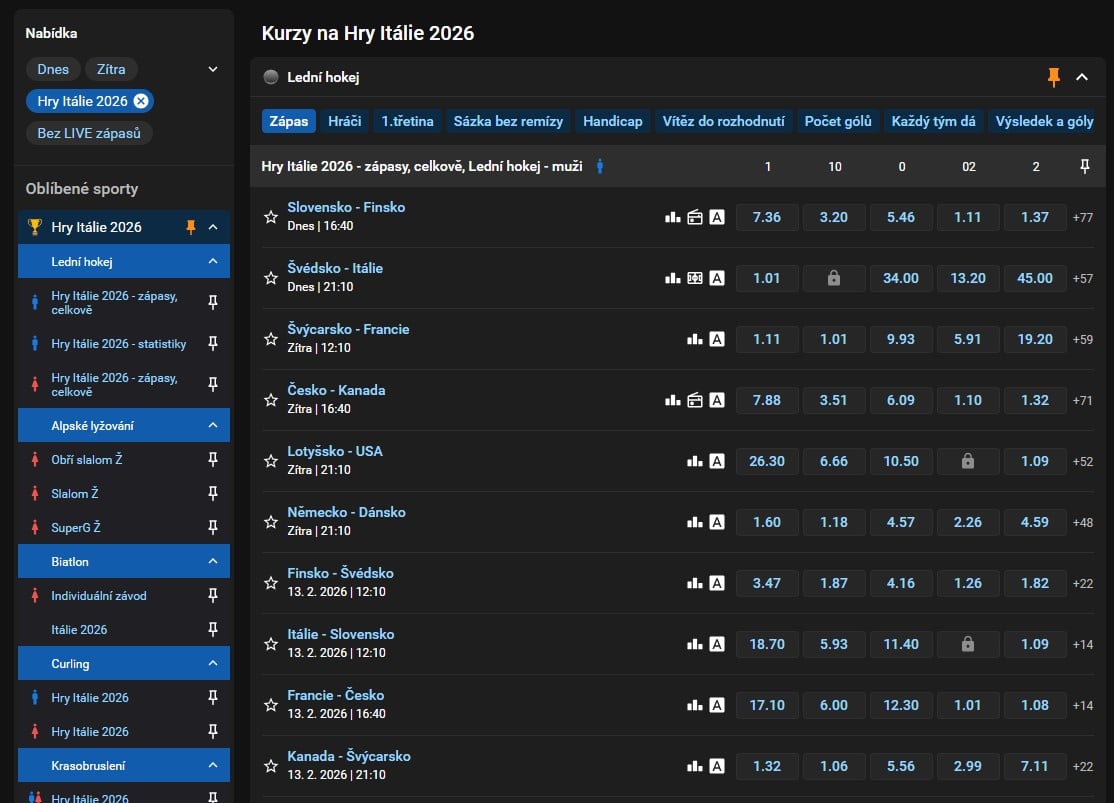Switch to the Handicap tab
This screenshot has height=803, width=1114.
[612, 121]
